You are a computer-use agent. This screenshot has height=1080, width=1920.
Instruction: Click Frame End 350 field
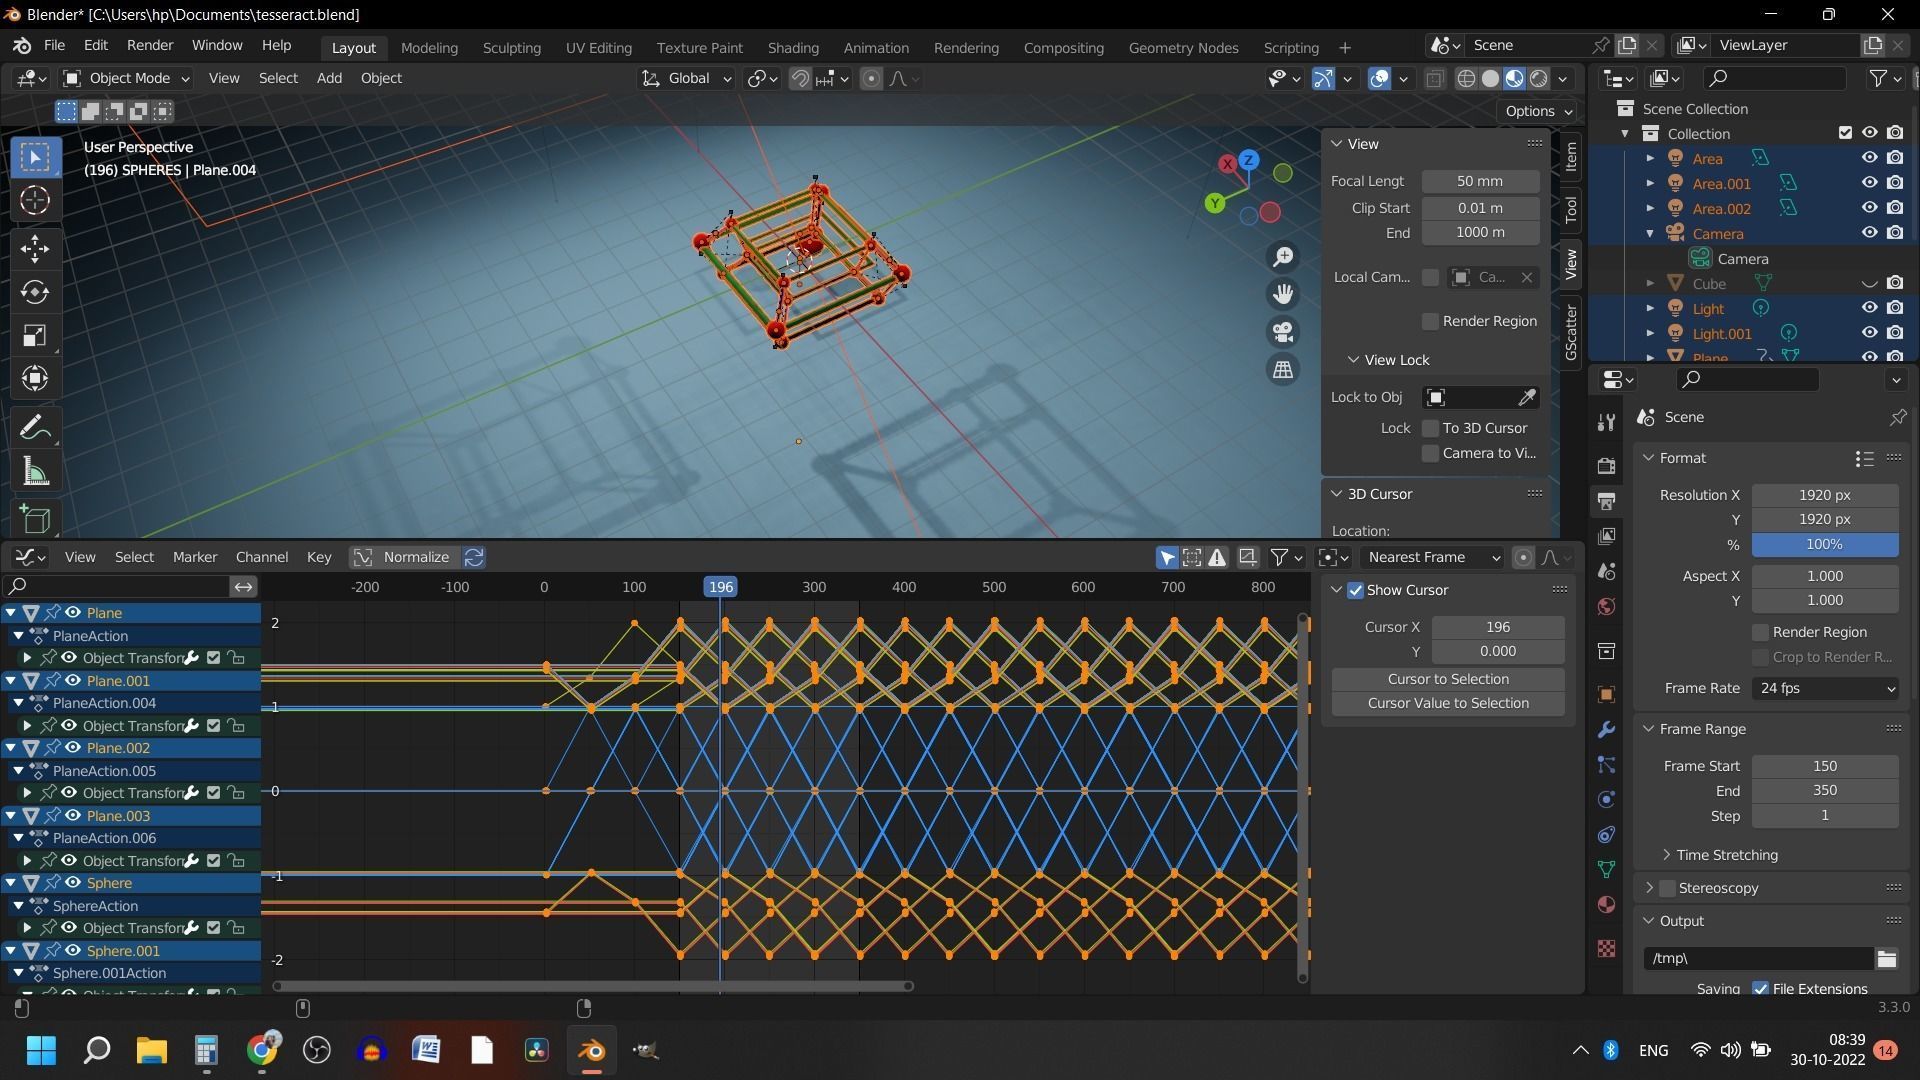coord(1825,790)
